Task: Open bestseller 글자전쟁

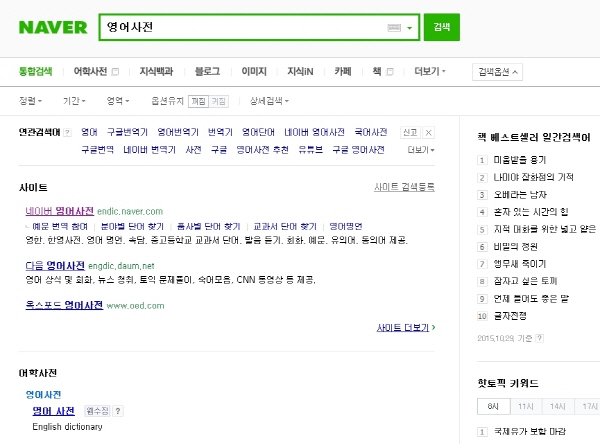Action: (x=510, y=316)
